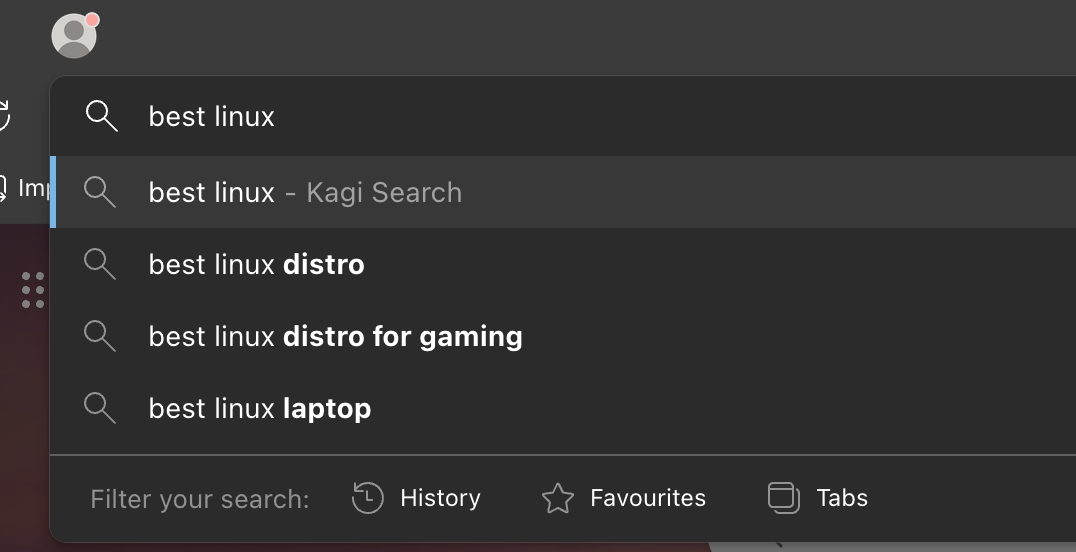Click the reload page icon
Image resolution: width=1076 pixels, height=552 pixels.
point(4,116)
